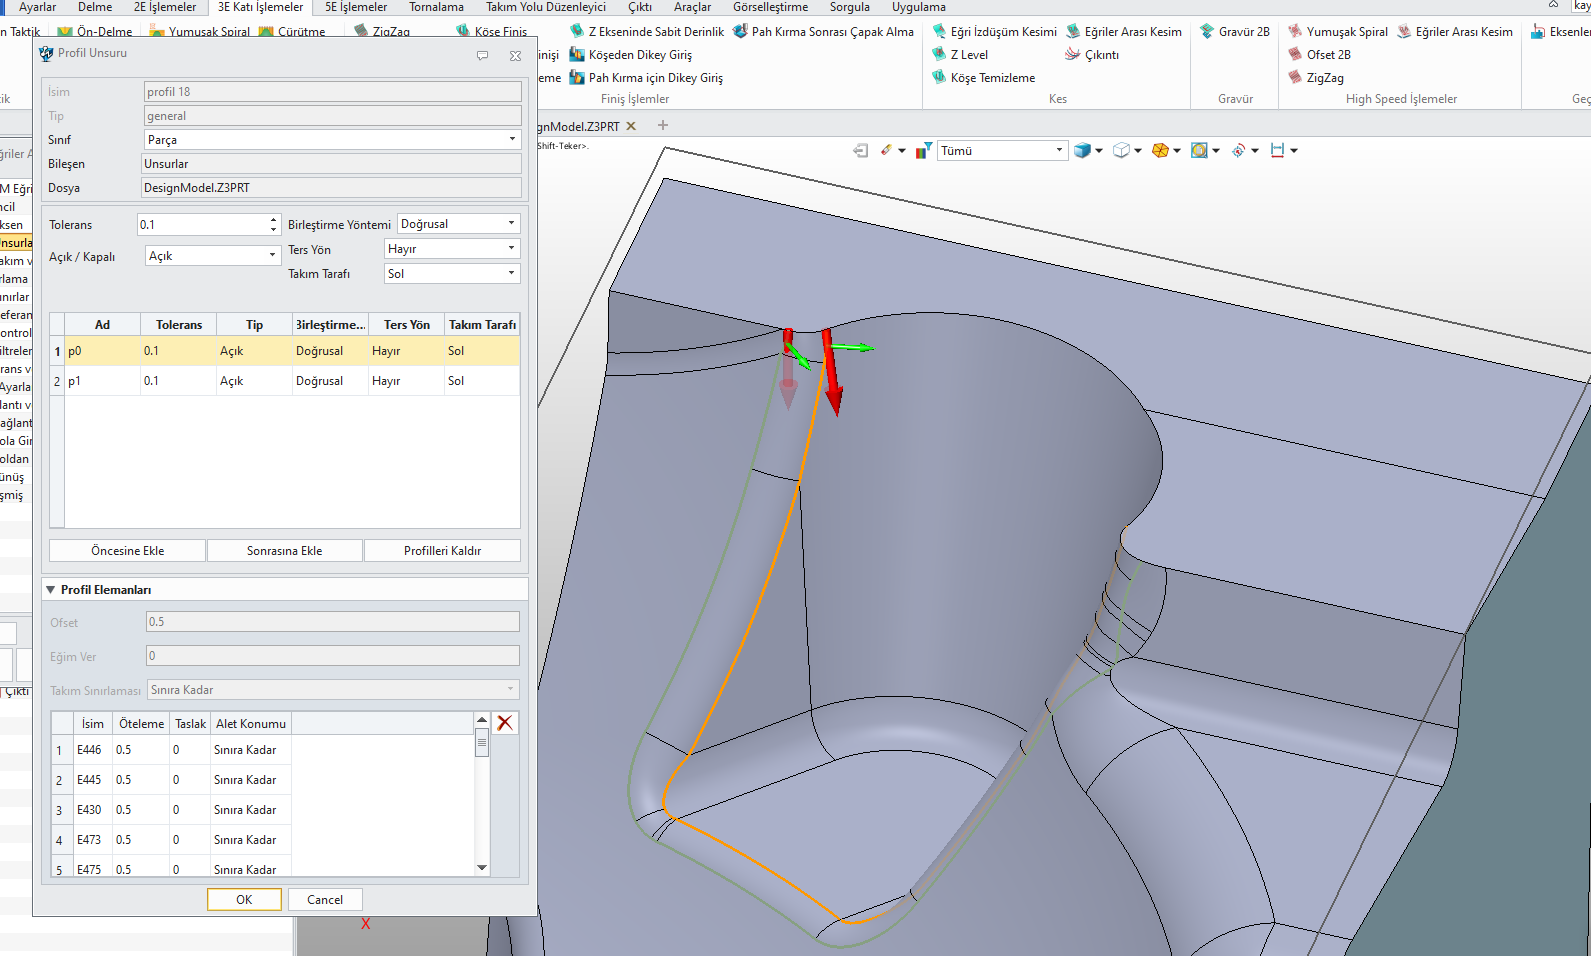Click OK to confirm Profil Unsuru
Screen dimensions: 1591x956
(x=244, y=900)
